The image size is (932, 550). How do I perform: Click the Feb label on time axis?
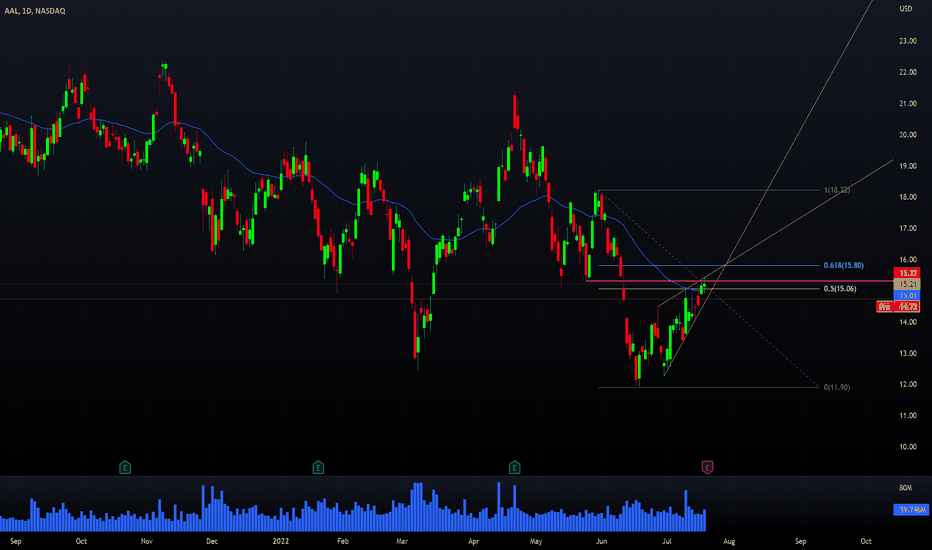point(342,541)
